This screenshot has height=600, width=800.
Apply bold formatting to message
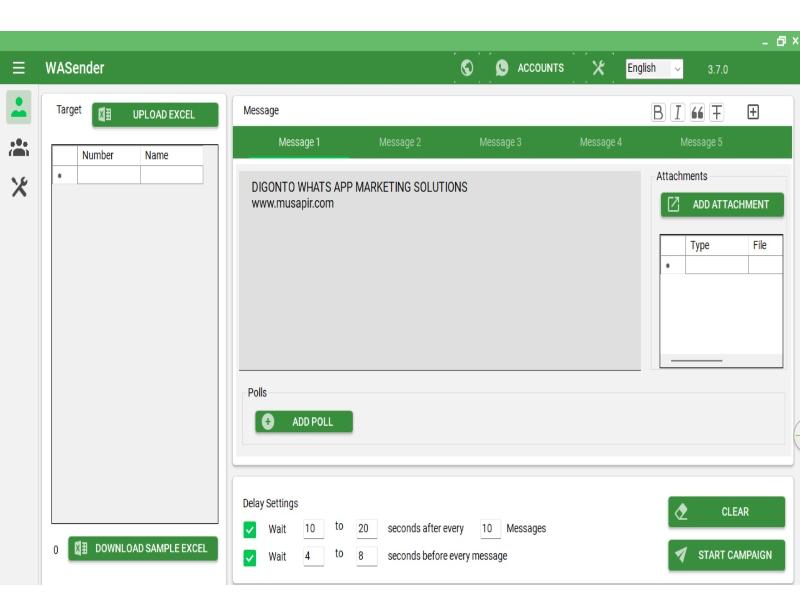coord(658,111)
